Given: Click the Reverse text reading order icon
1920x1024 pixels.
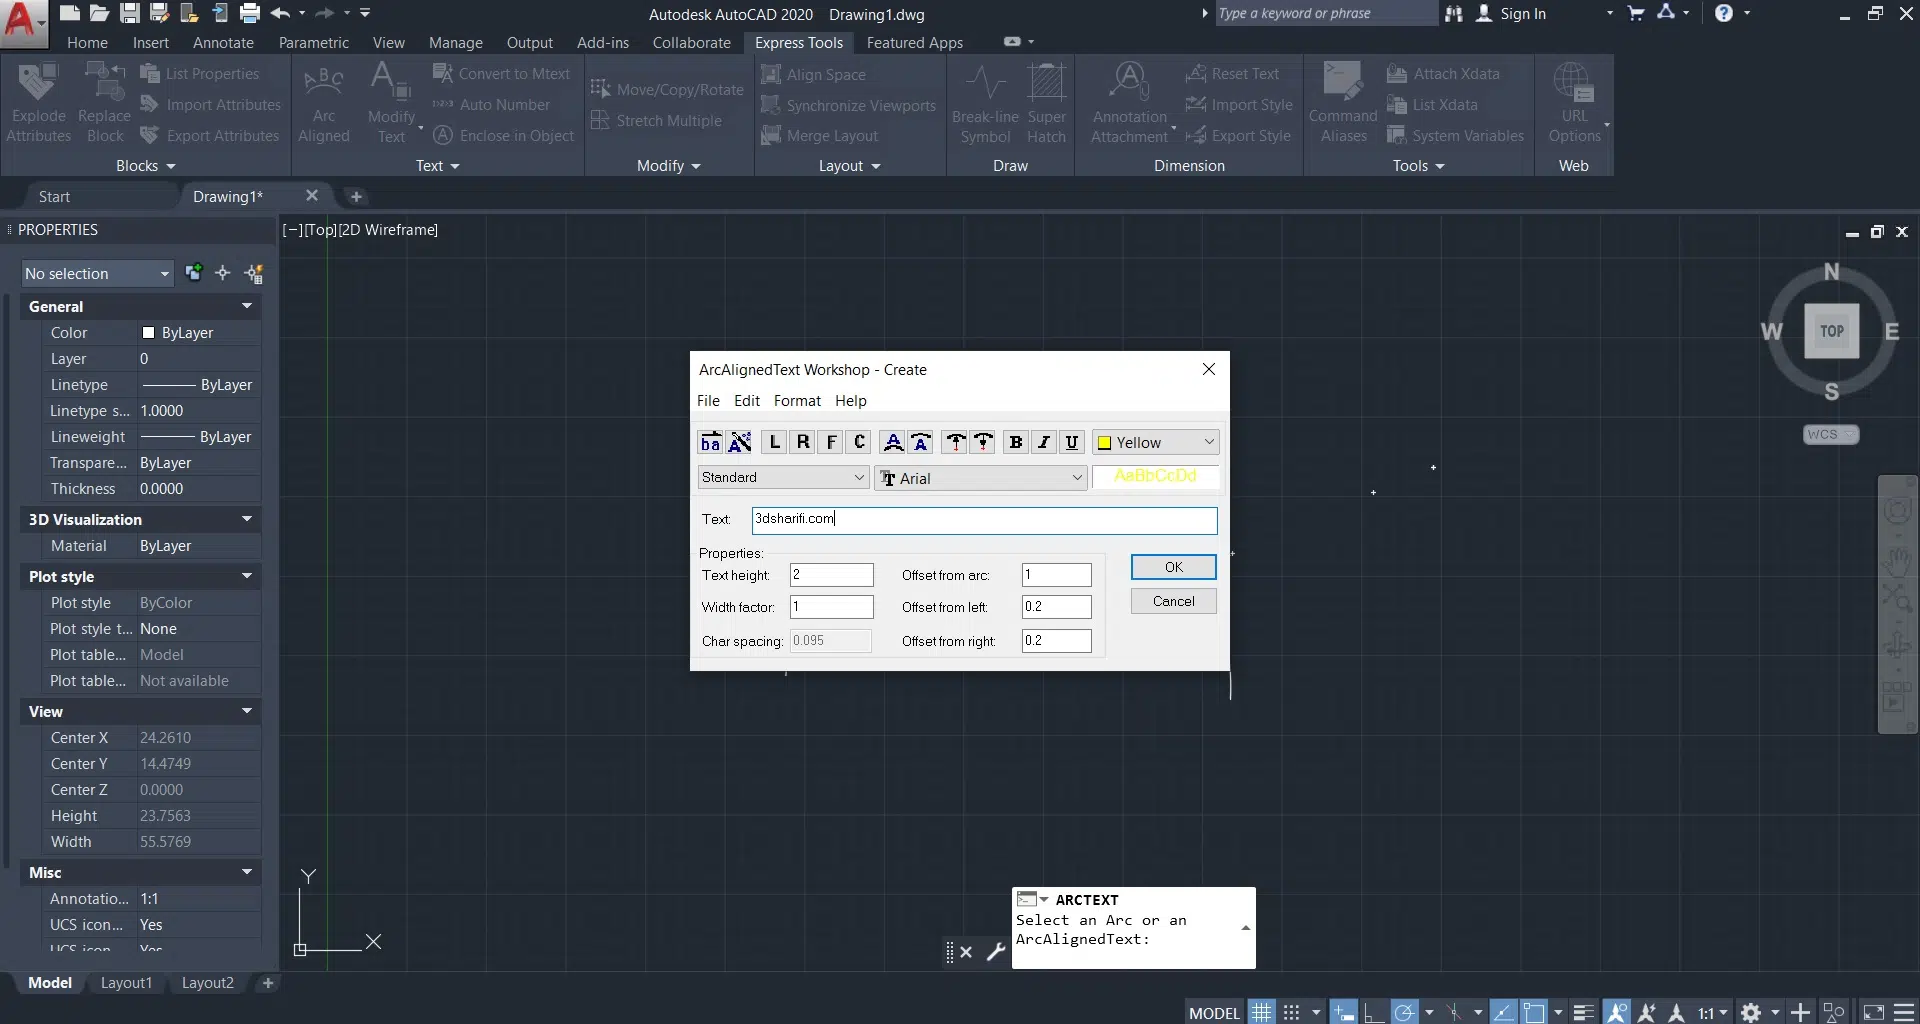Looking at the screenshot, I should click(710, 442).
